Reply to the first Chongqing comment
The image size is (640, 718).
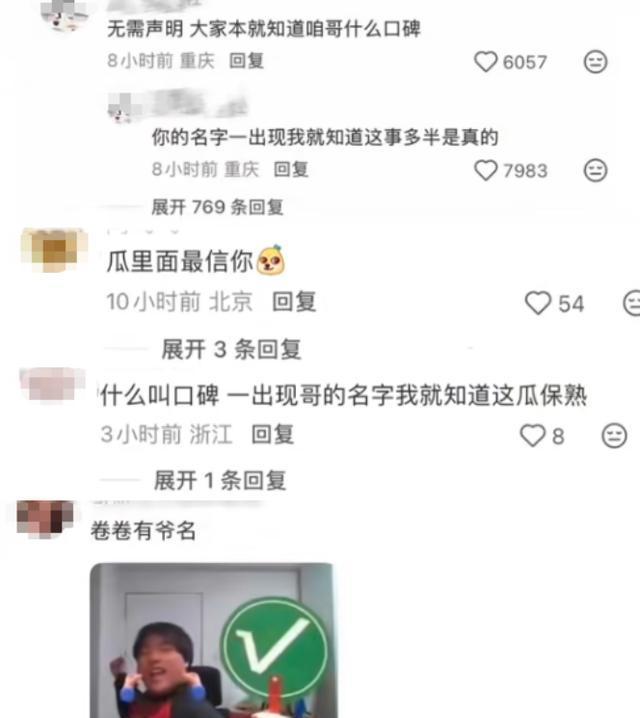tap(246, 60)
